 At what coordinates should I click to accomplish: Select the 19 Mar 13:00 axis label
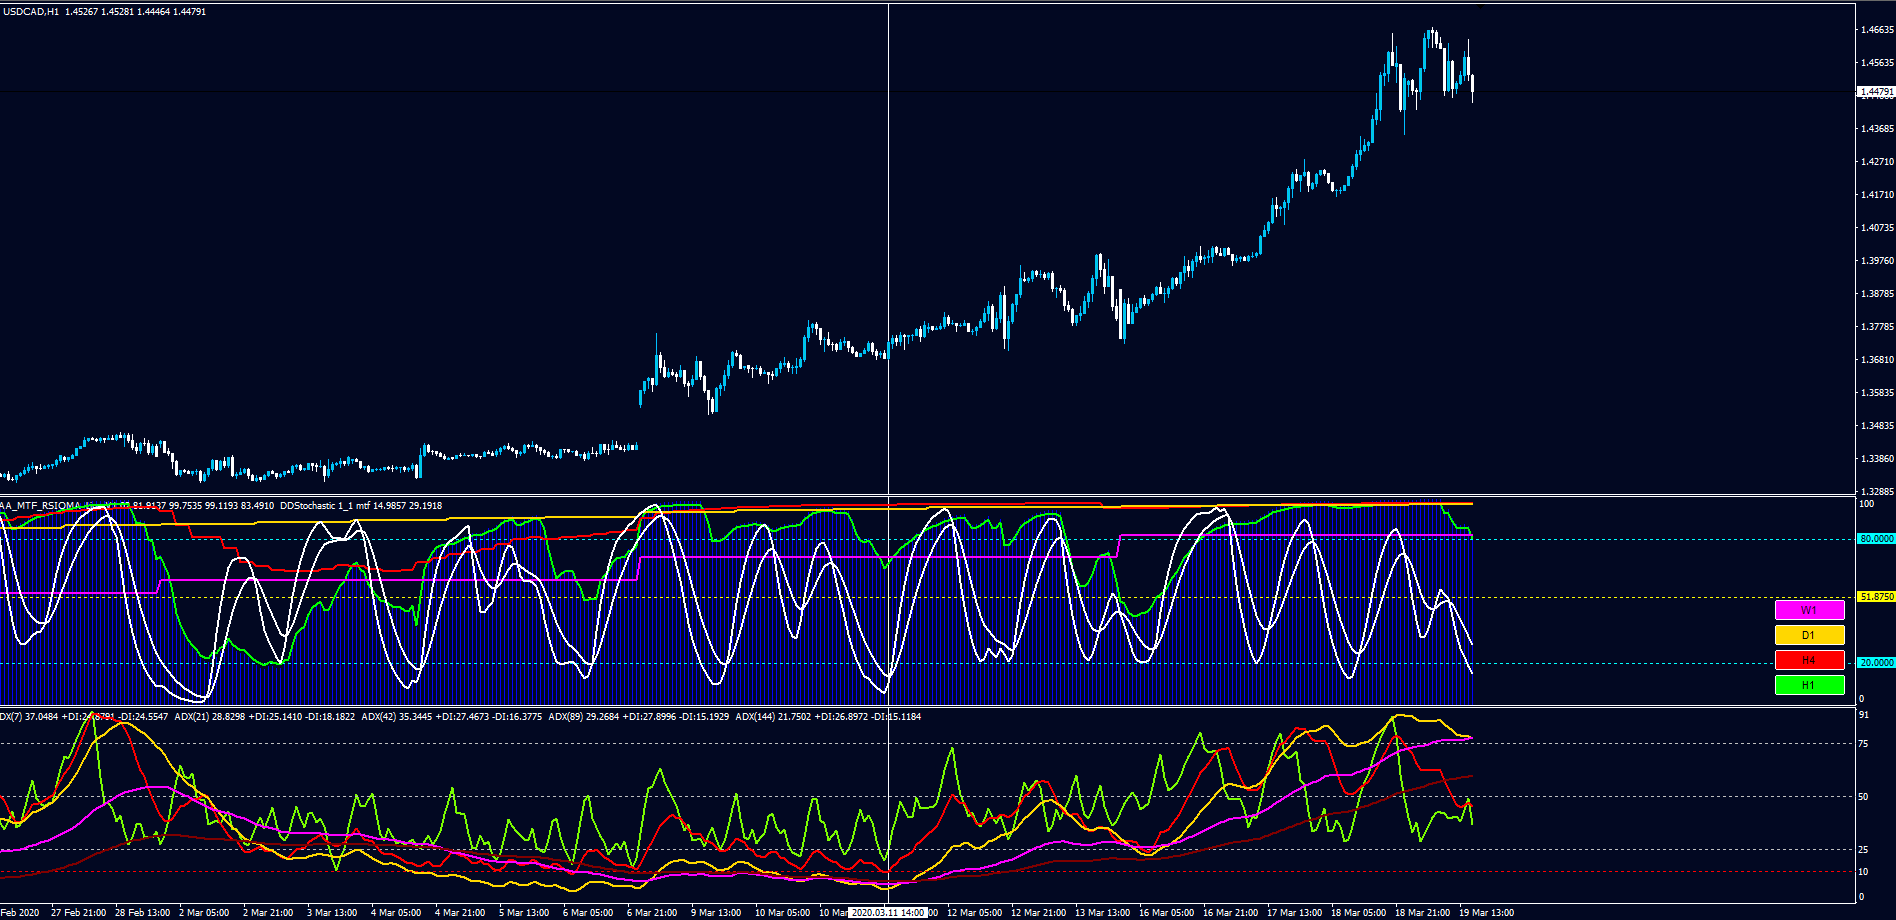[1486, 912]
